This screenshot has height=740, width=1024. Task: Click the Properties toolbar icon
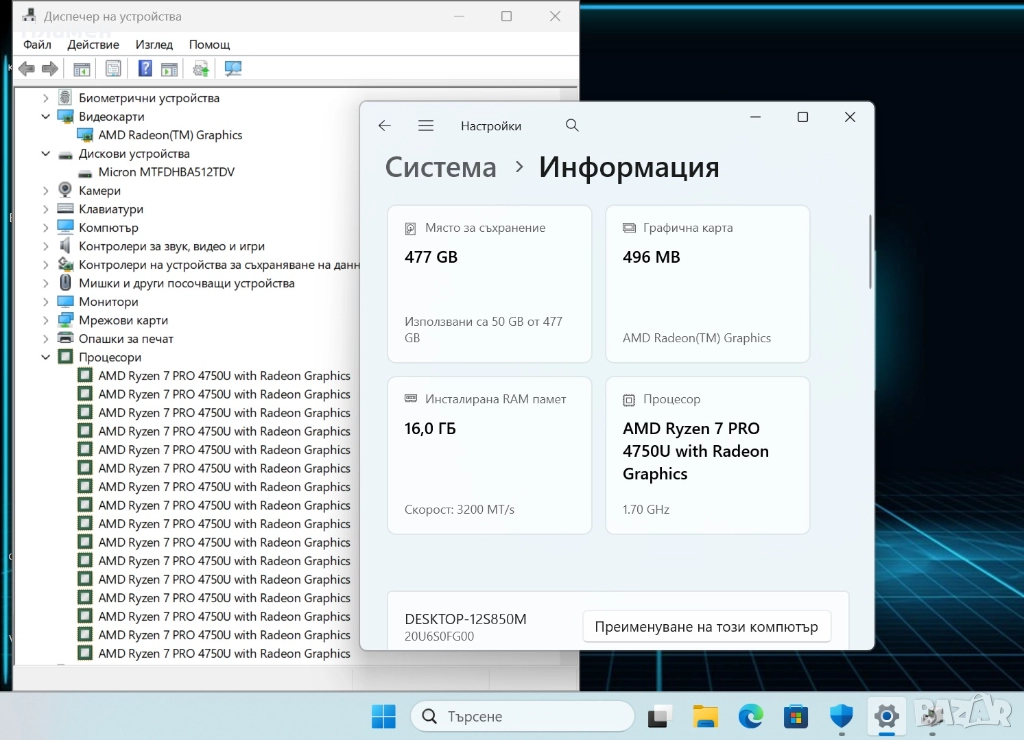coord(113,69)
